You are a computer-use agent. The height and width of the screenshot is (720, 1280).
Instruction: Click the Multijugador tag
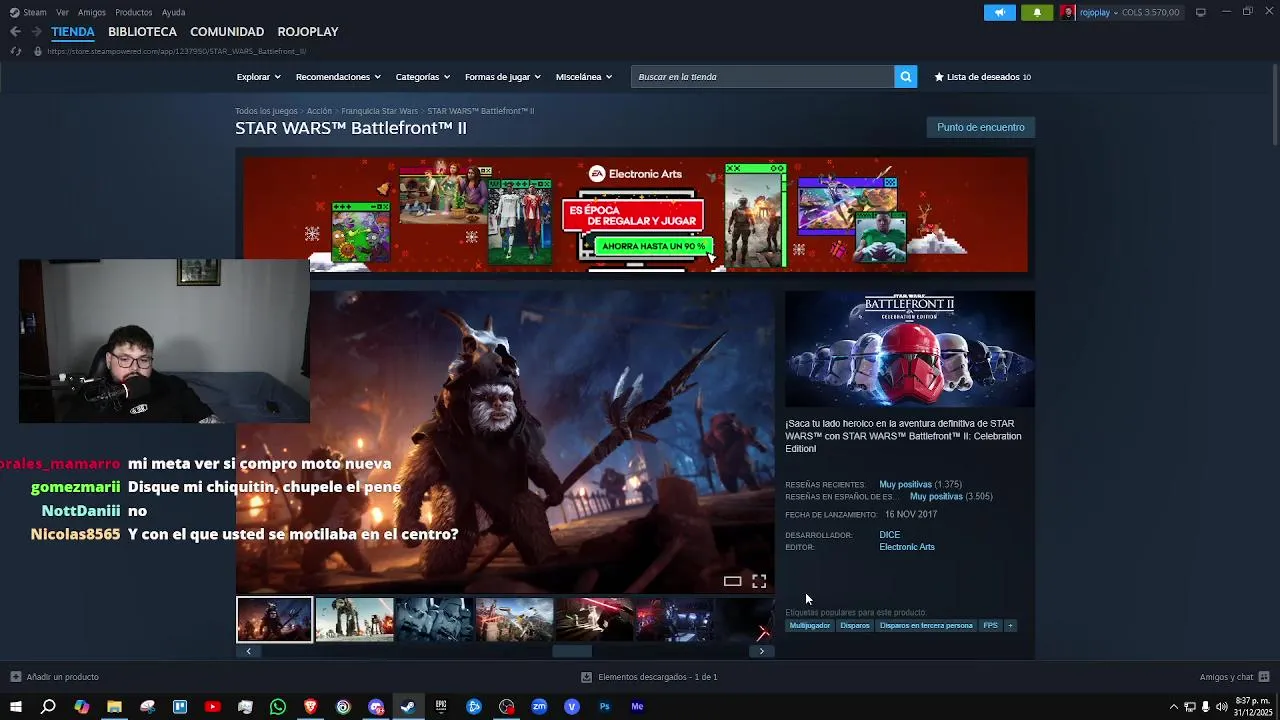coord(810,626)
